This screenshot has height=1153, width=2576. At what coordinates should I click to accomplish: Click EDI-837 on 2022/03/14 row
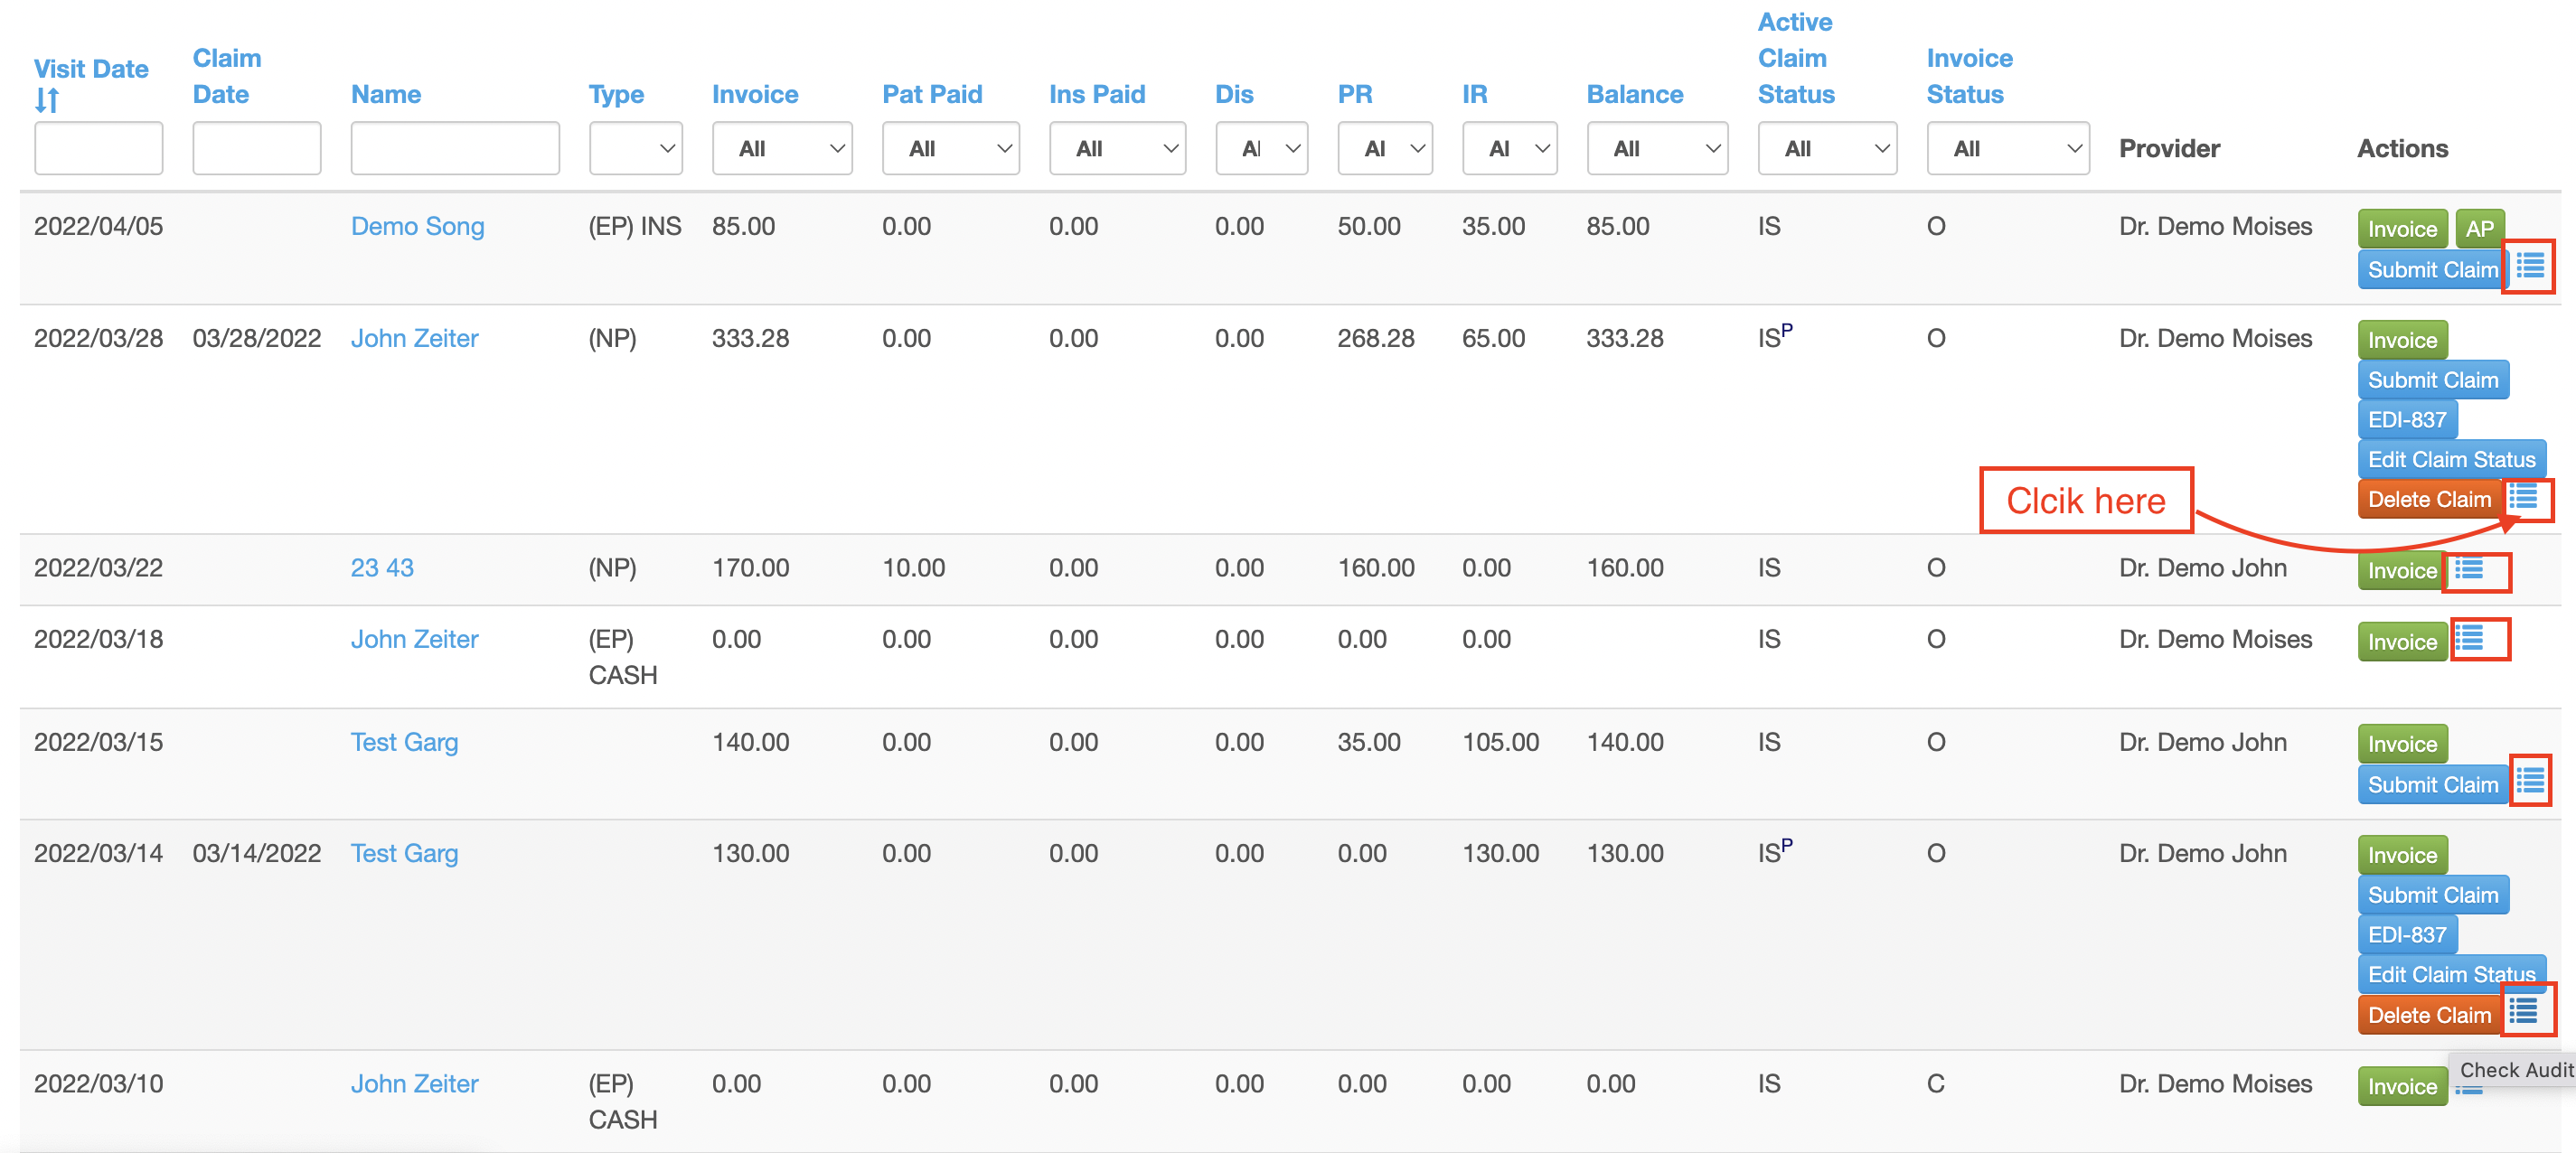click(x=2407, y=935)
